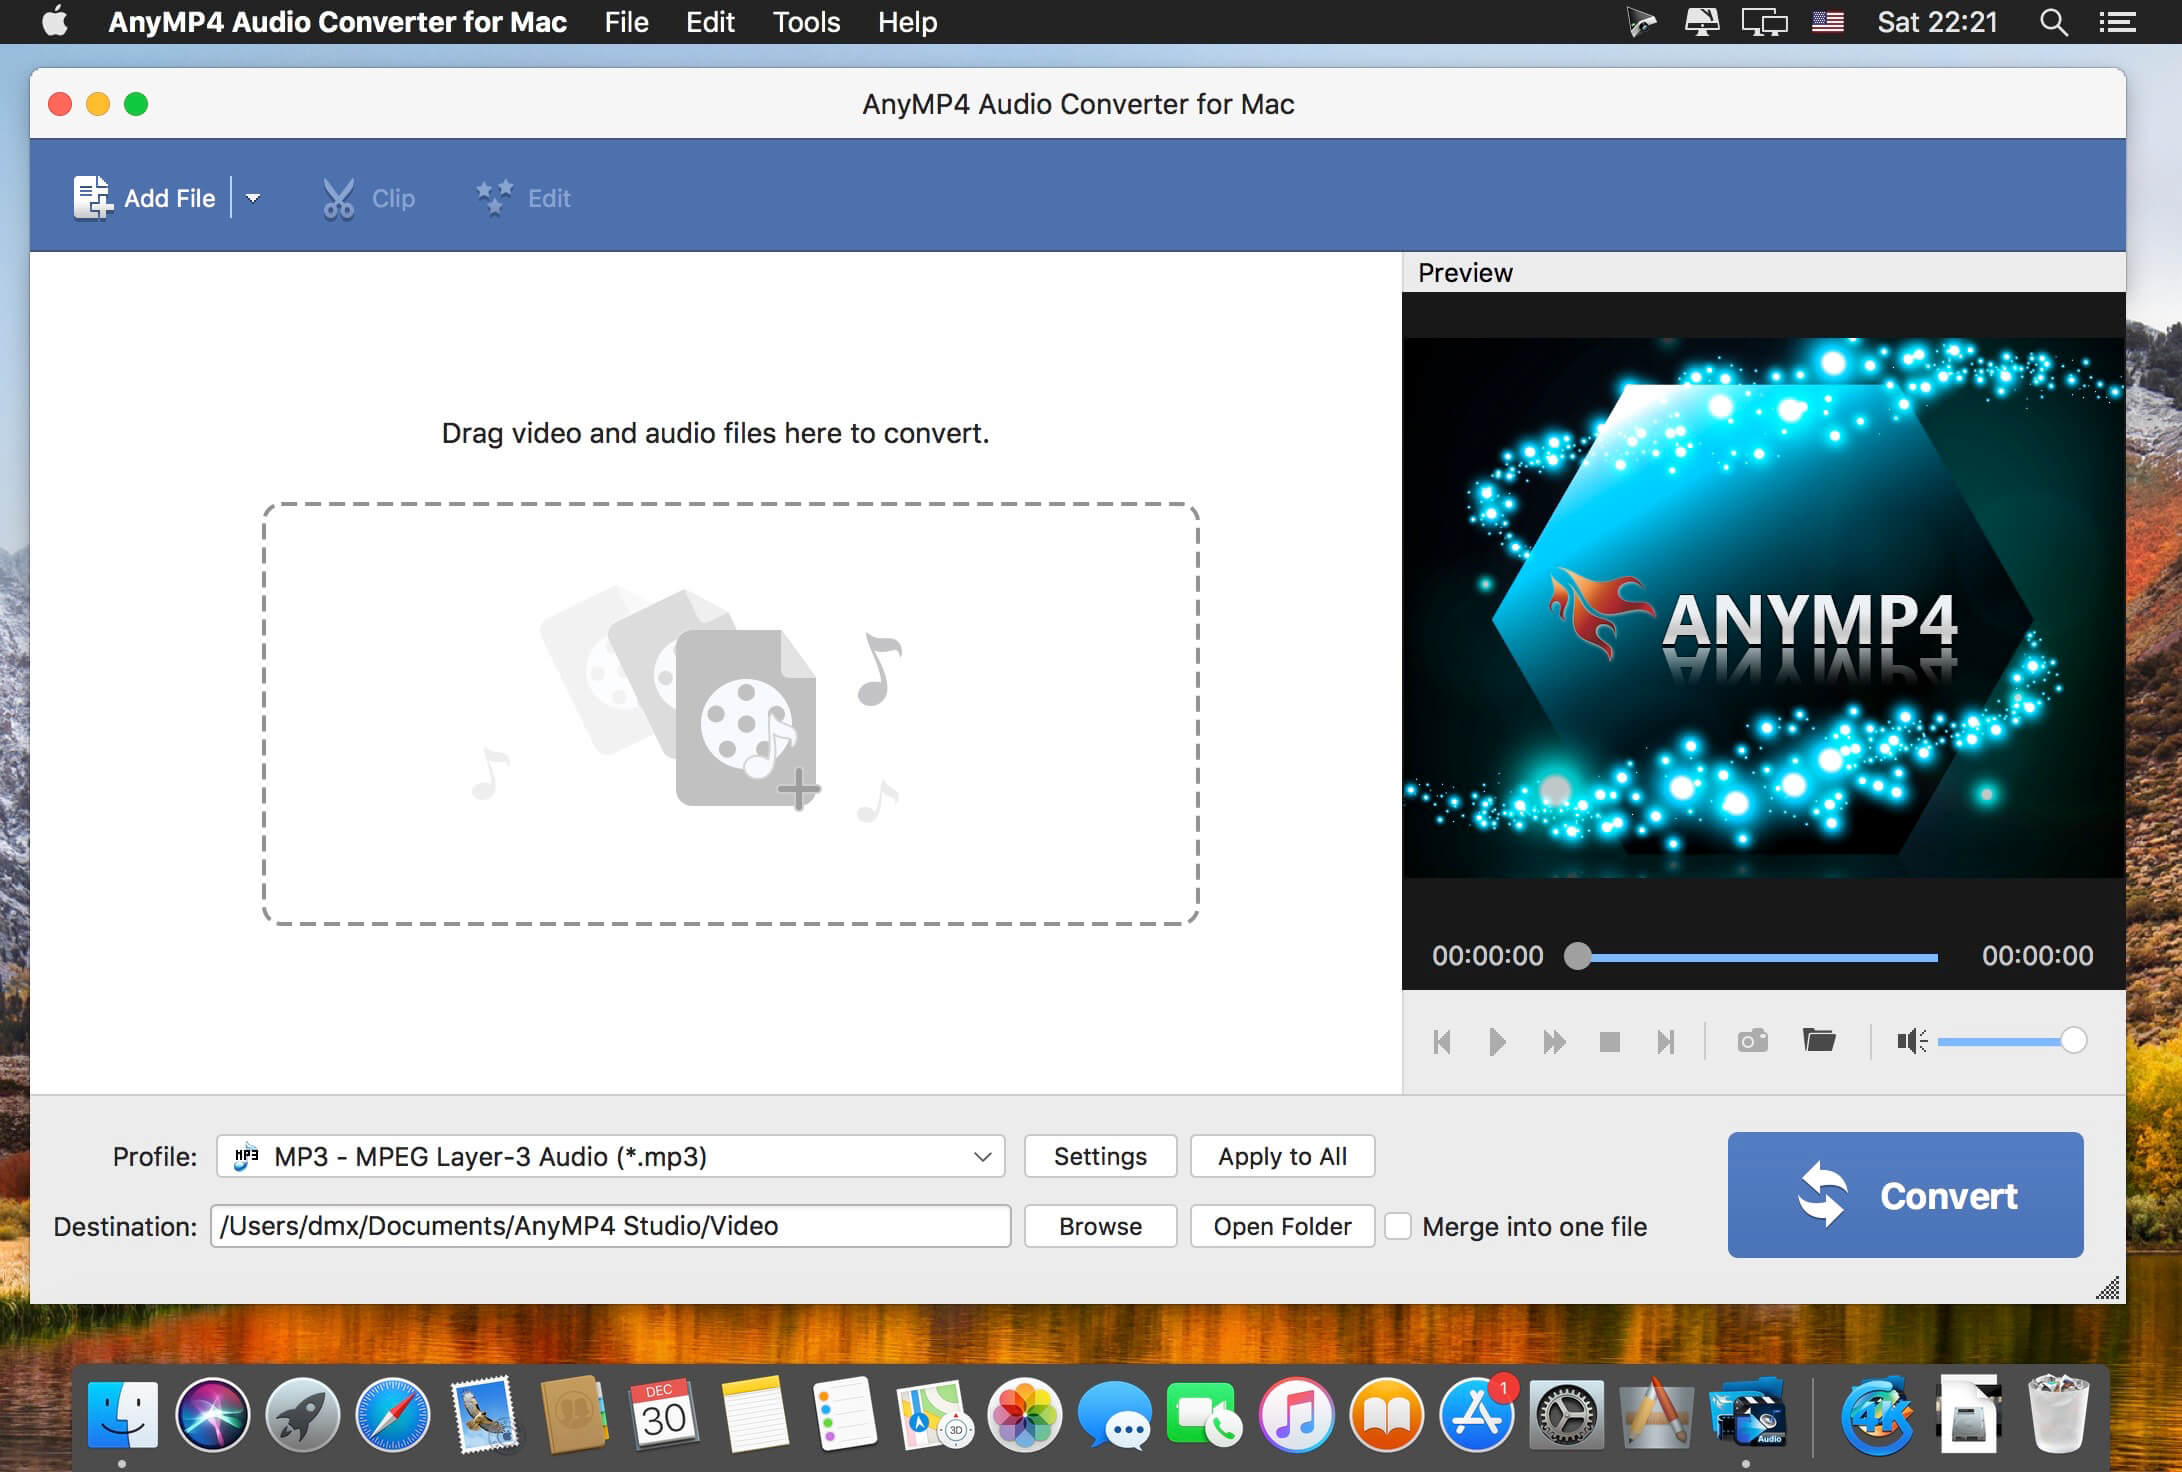Open the Tools menu
Screen dimensions: 2182x1472
[804, 22]
